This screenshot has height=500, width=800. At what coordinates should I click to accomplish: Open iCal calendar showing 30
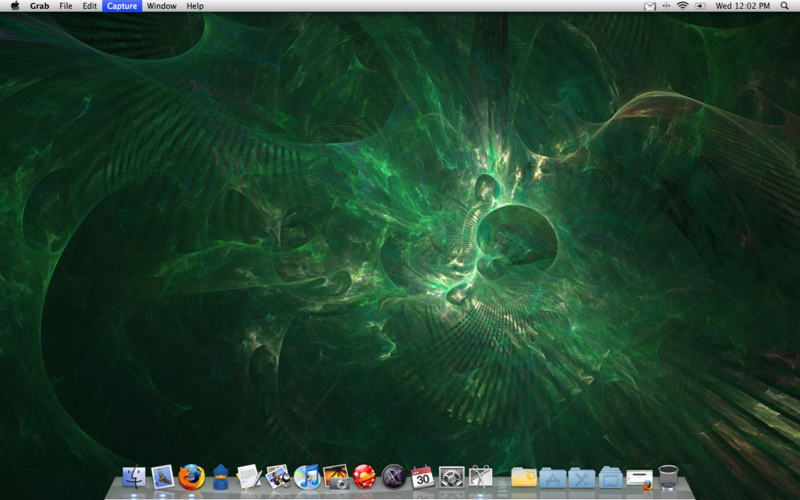422,477
